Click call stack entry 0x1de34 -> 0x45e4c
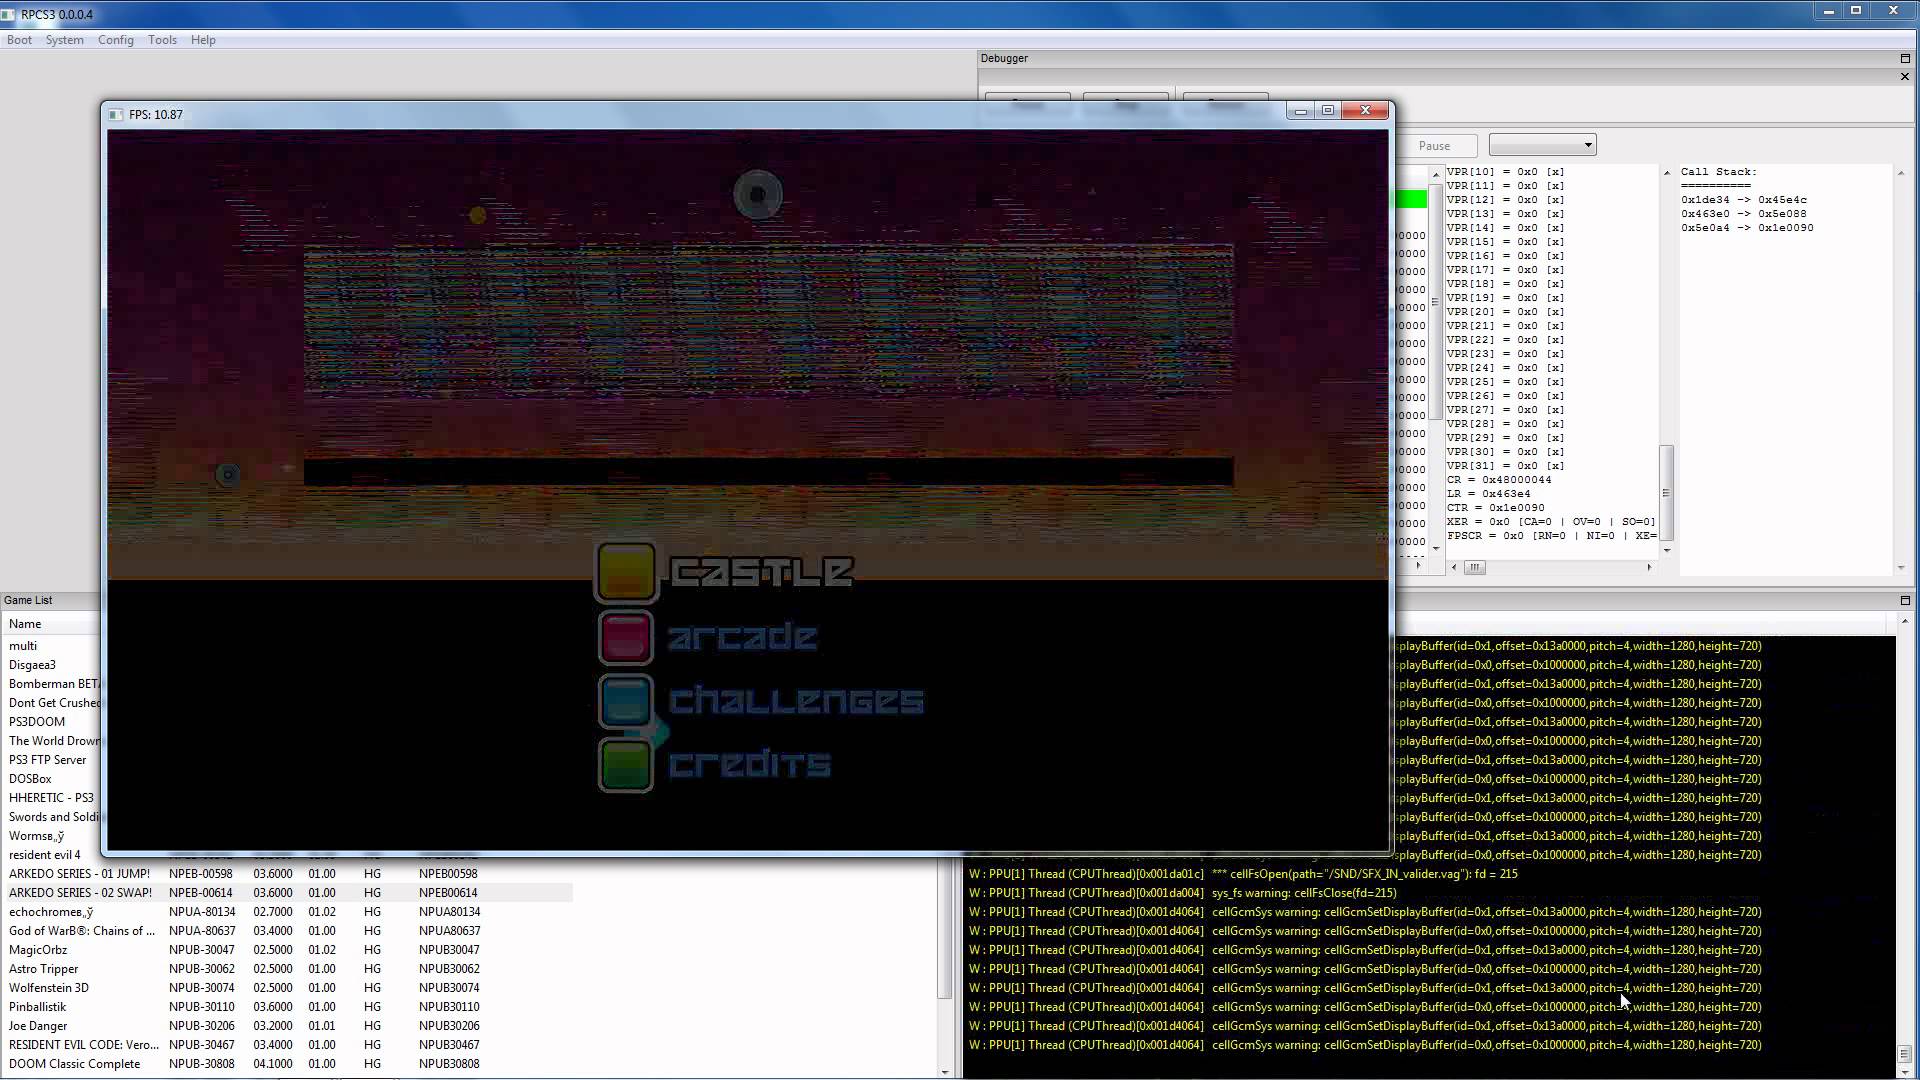The height and width of the screenshot is (1080, 1920). 1744,200
